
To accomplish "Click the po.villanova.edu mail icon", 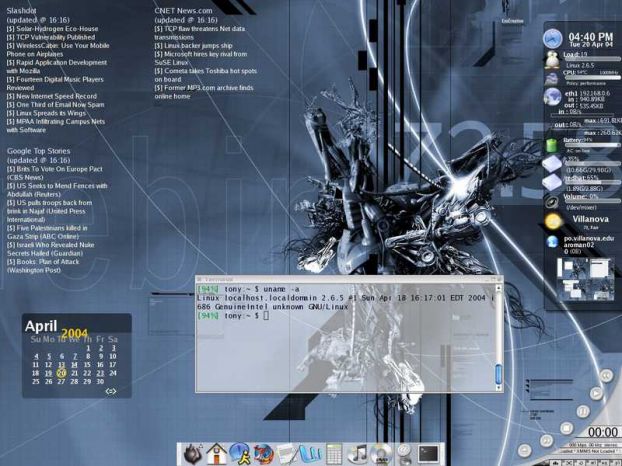I will pyautogui.click(x=552, y=241).
